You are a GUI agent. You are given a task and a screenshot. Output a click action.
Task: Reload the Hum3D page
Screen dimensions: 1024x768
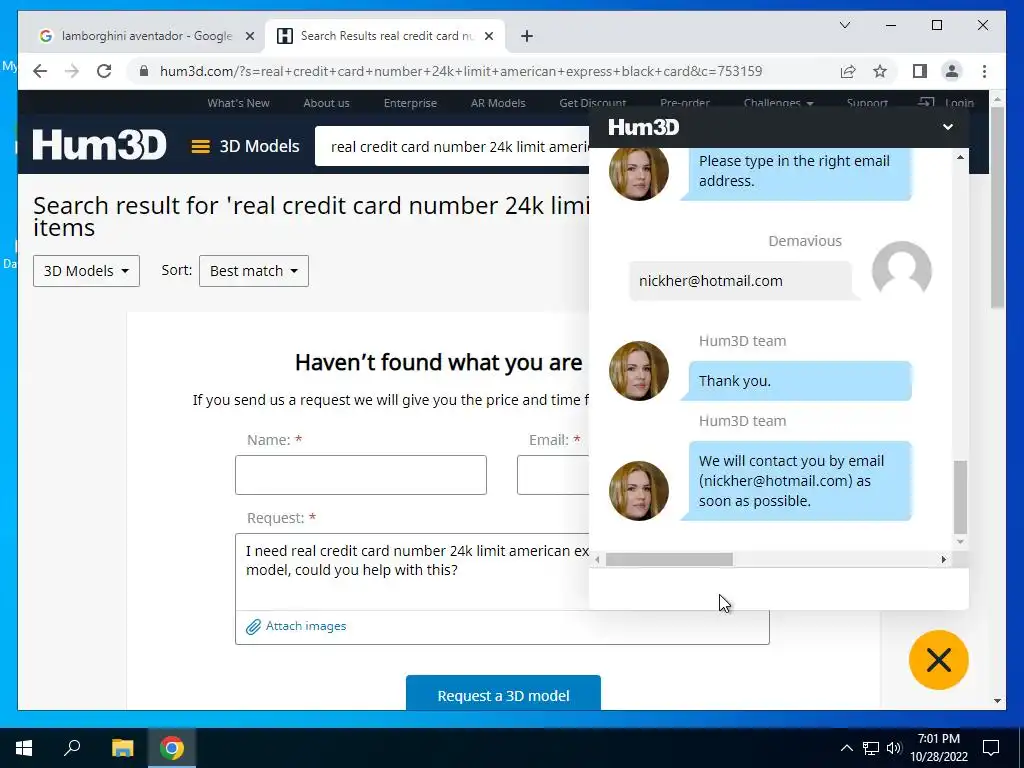click(104, 71)
